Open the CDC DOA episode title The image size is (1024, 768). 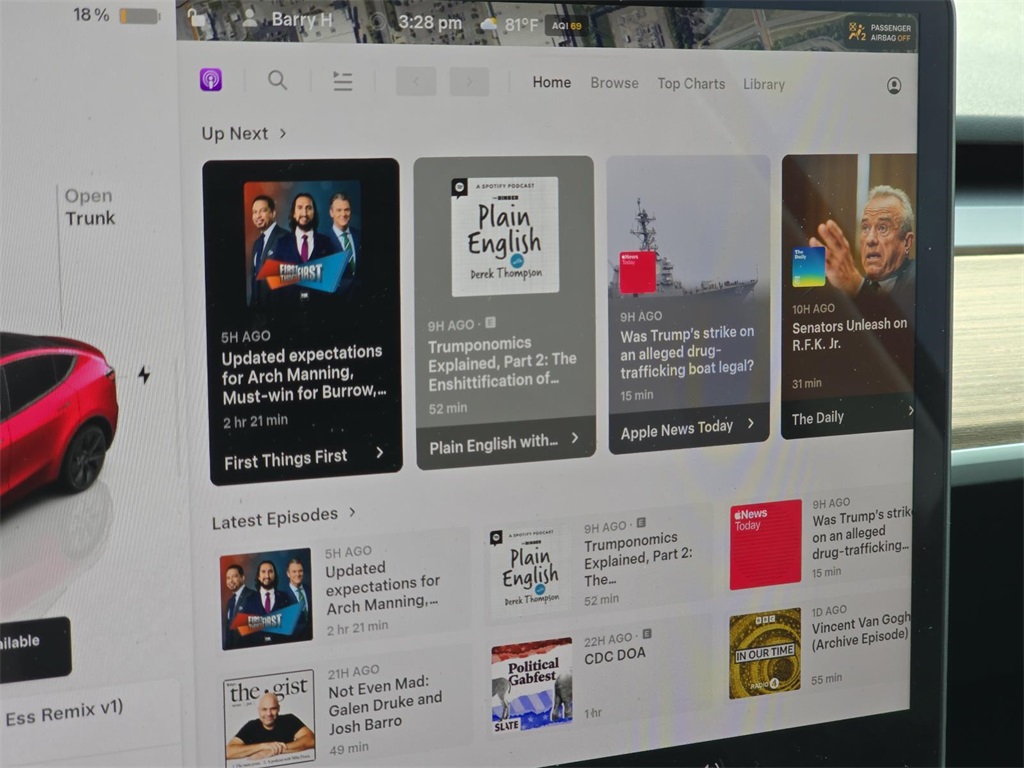[x=615, y=656]
